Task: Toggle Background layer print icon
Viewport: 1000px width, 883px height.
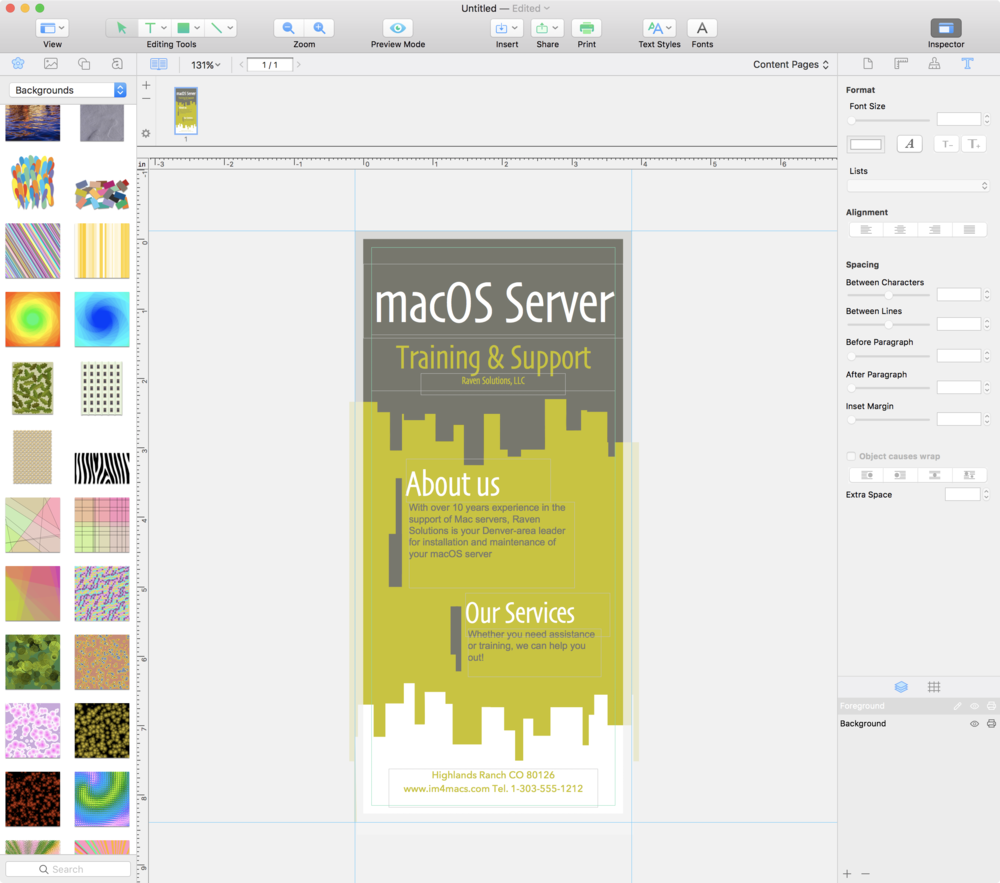Action: [990, 724]
